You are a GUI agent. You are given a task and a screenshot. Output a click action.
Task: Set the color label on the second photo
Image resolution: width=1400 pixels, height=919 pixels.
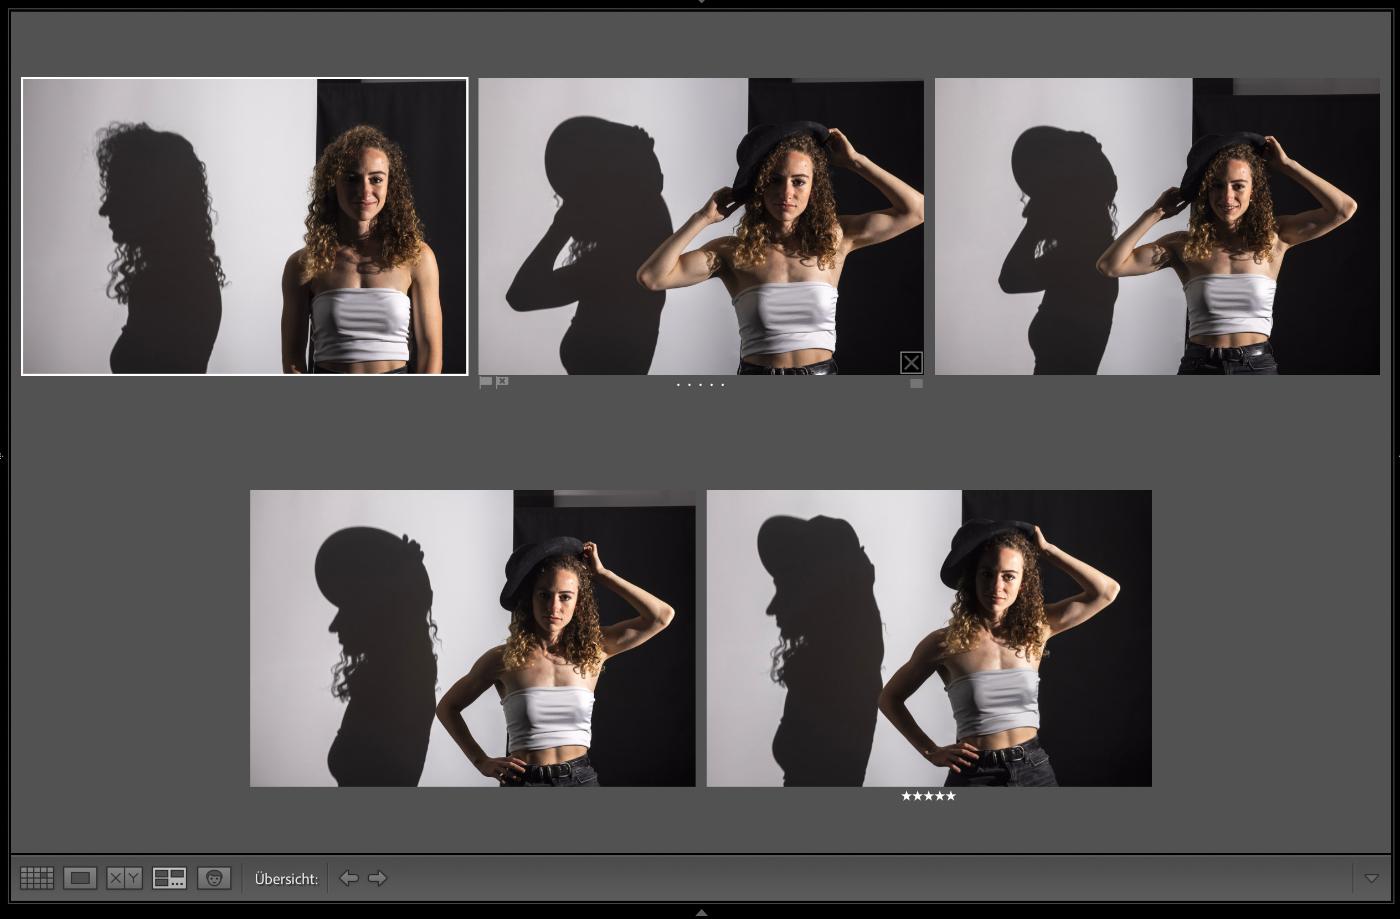click(x=916, y=383)
